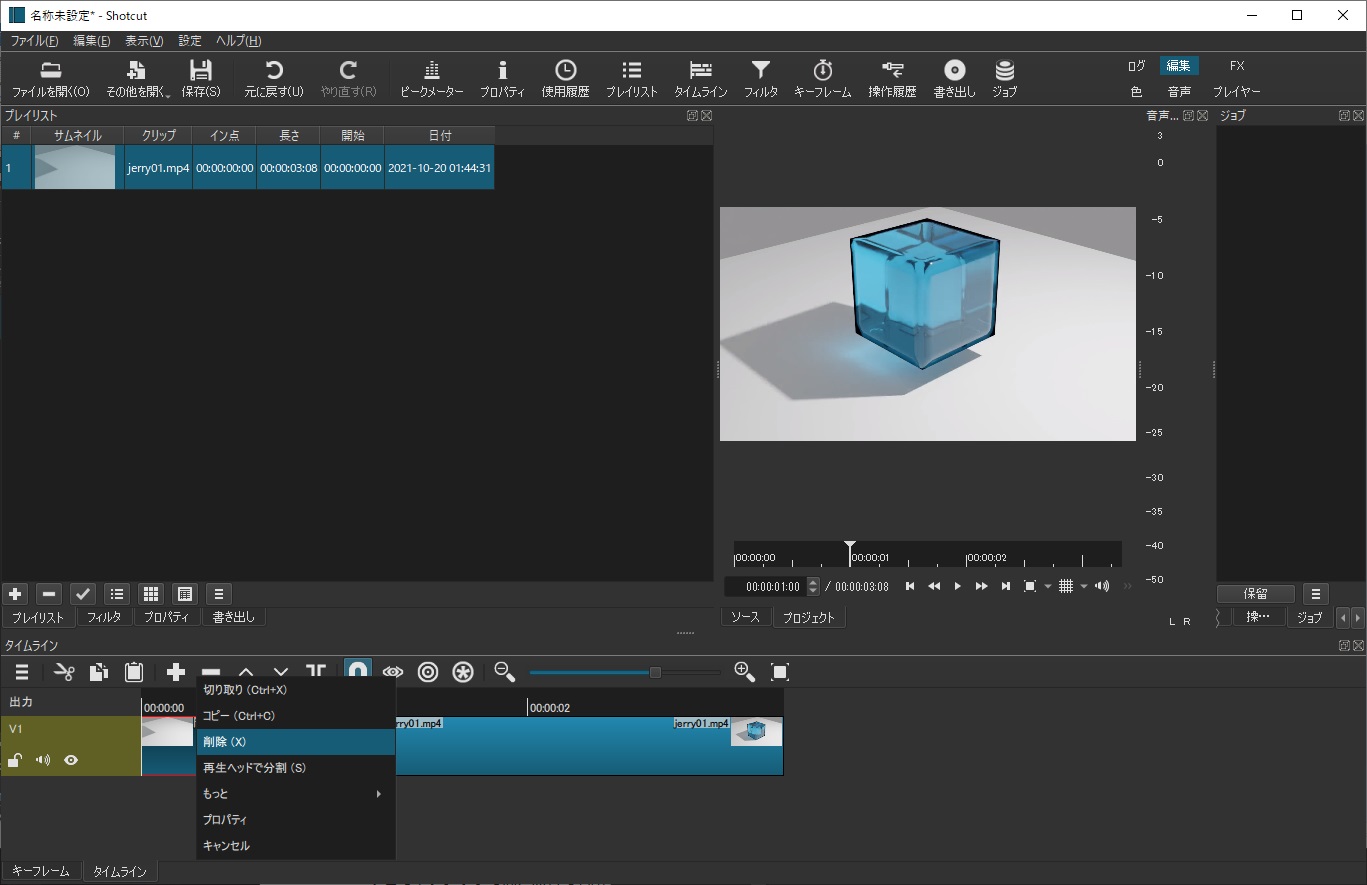Expand player zoom dropdown arrow
Viewport: 1367px width, 885px height.
(x=1048, y=586)
